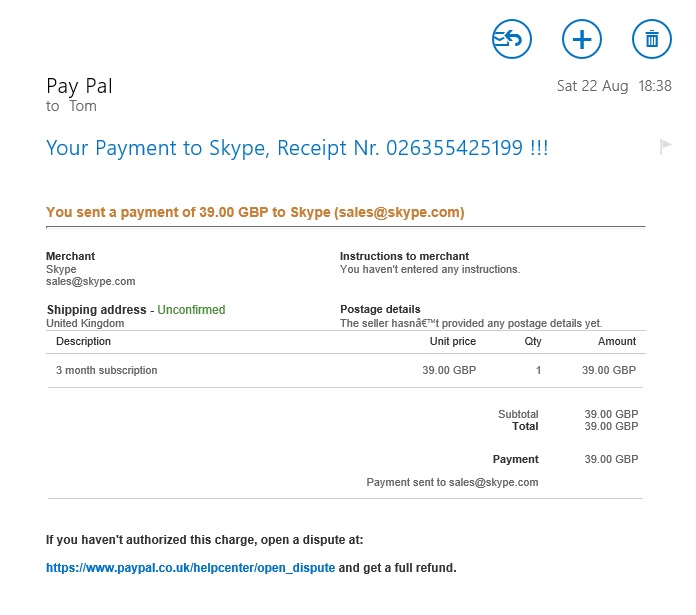Select the email subject line with receipt number
This screenshot has height=615, width=696.
coord(297,148)
